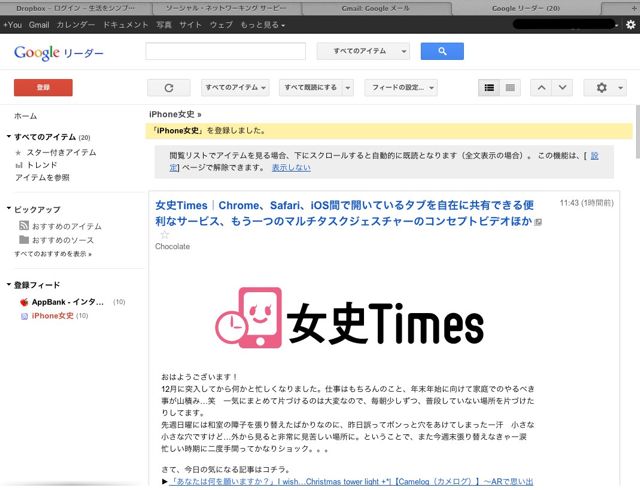Click iPhone女史 feed icon in sidebar
The height and width of the screenshot is (490, 640).
(x=24, y=316)
